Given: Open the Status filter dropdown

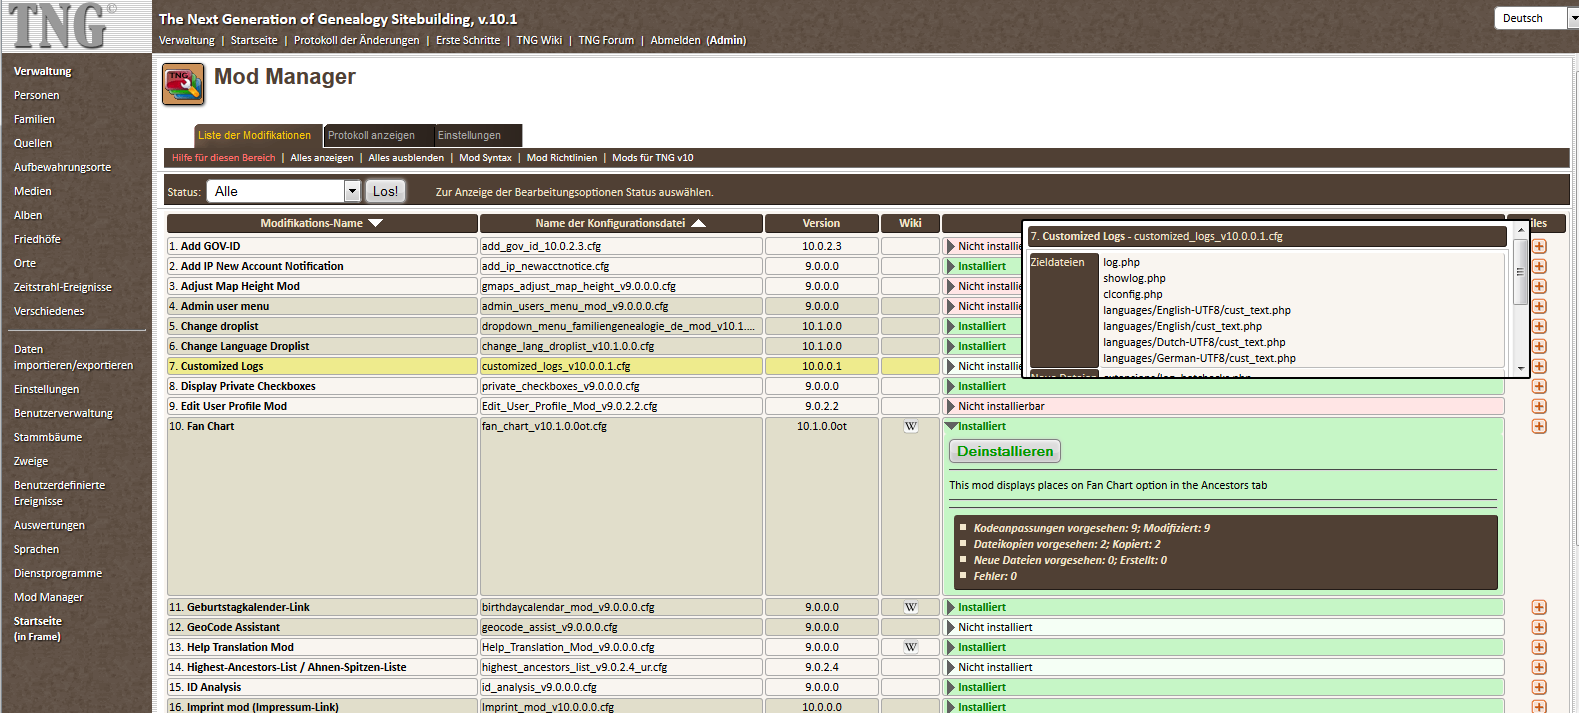Looking at the screenshot, I should point(283,191).
